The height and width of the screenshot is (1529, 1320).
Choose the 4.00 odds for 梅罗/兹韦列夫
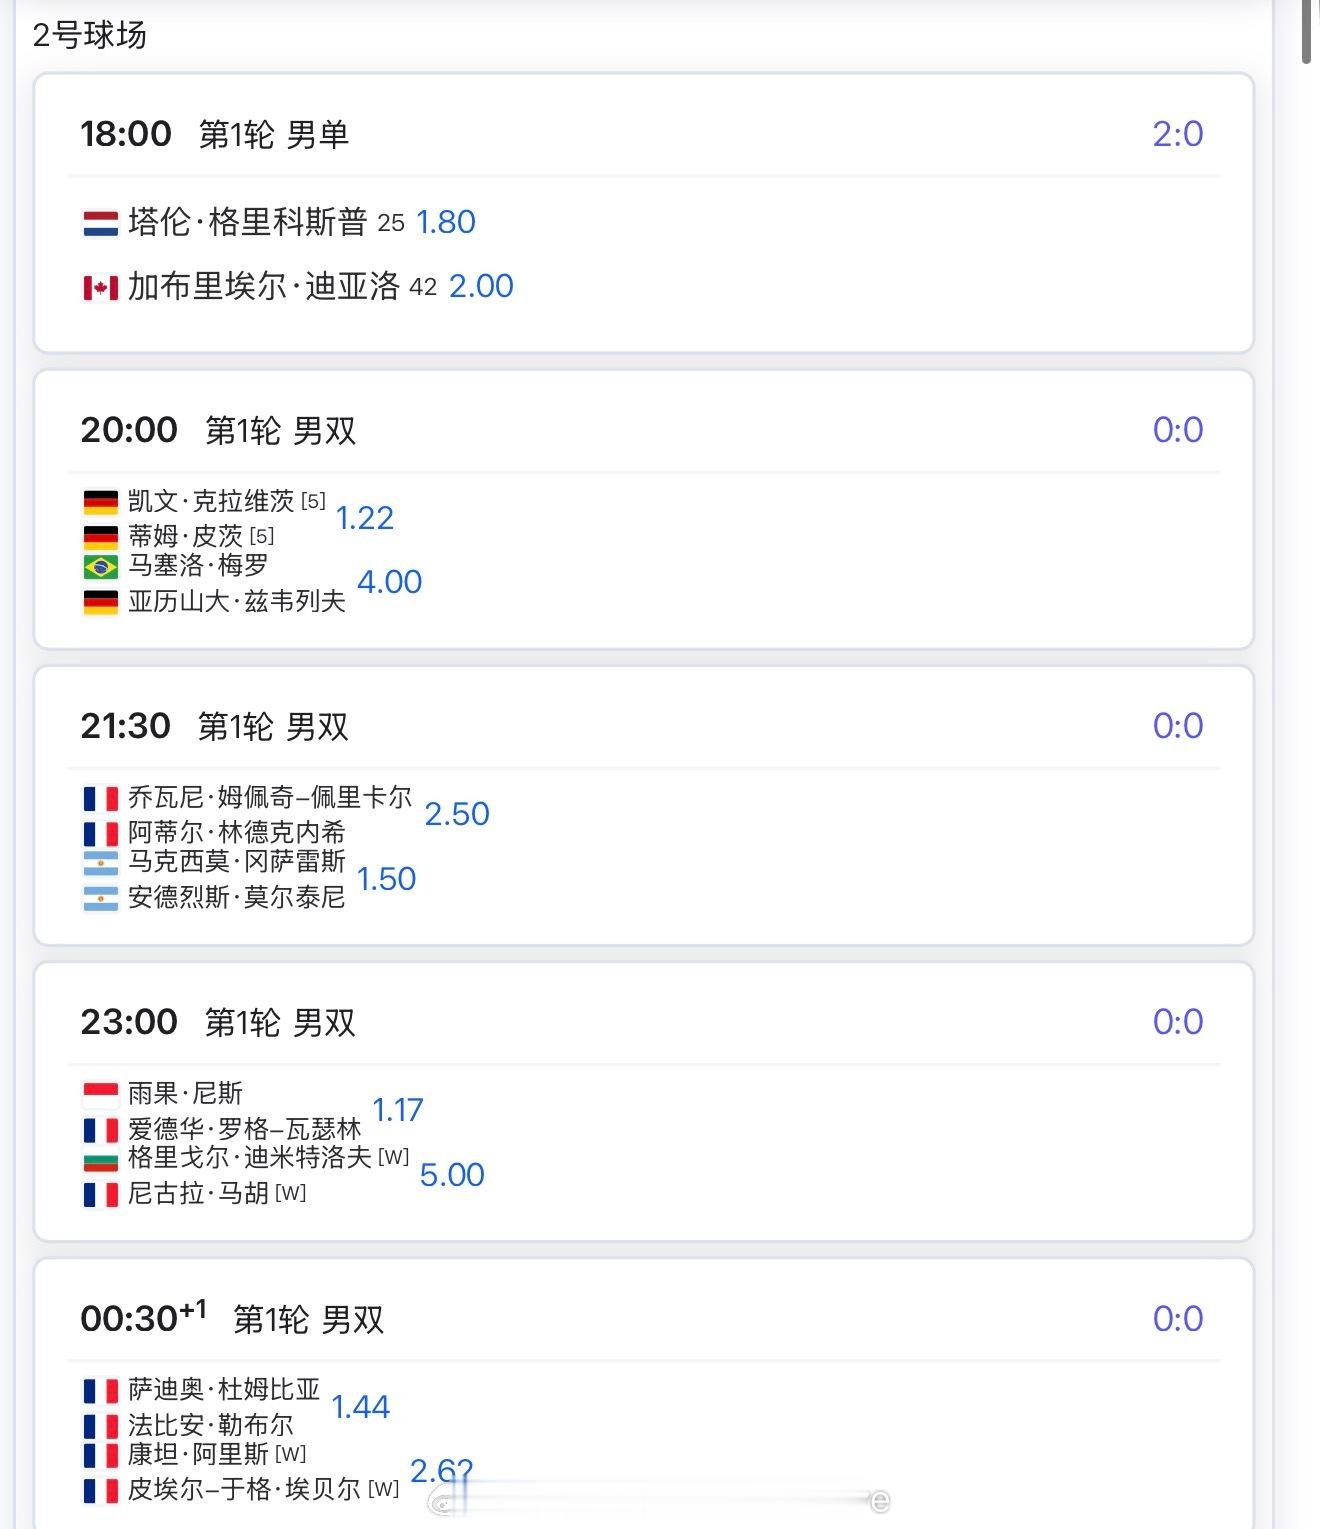coord(390,582)
